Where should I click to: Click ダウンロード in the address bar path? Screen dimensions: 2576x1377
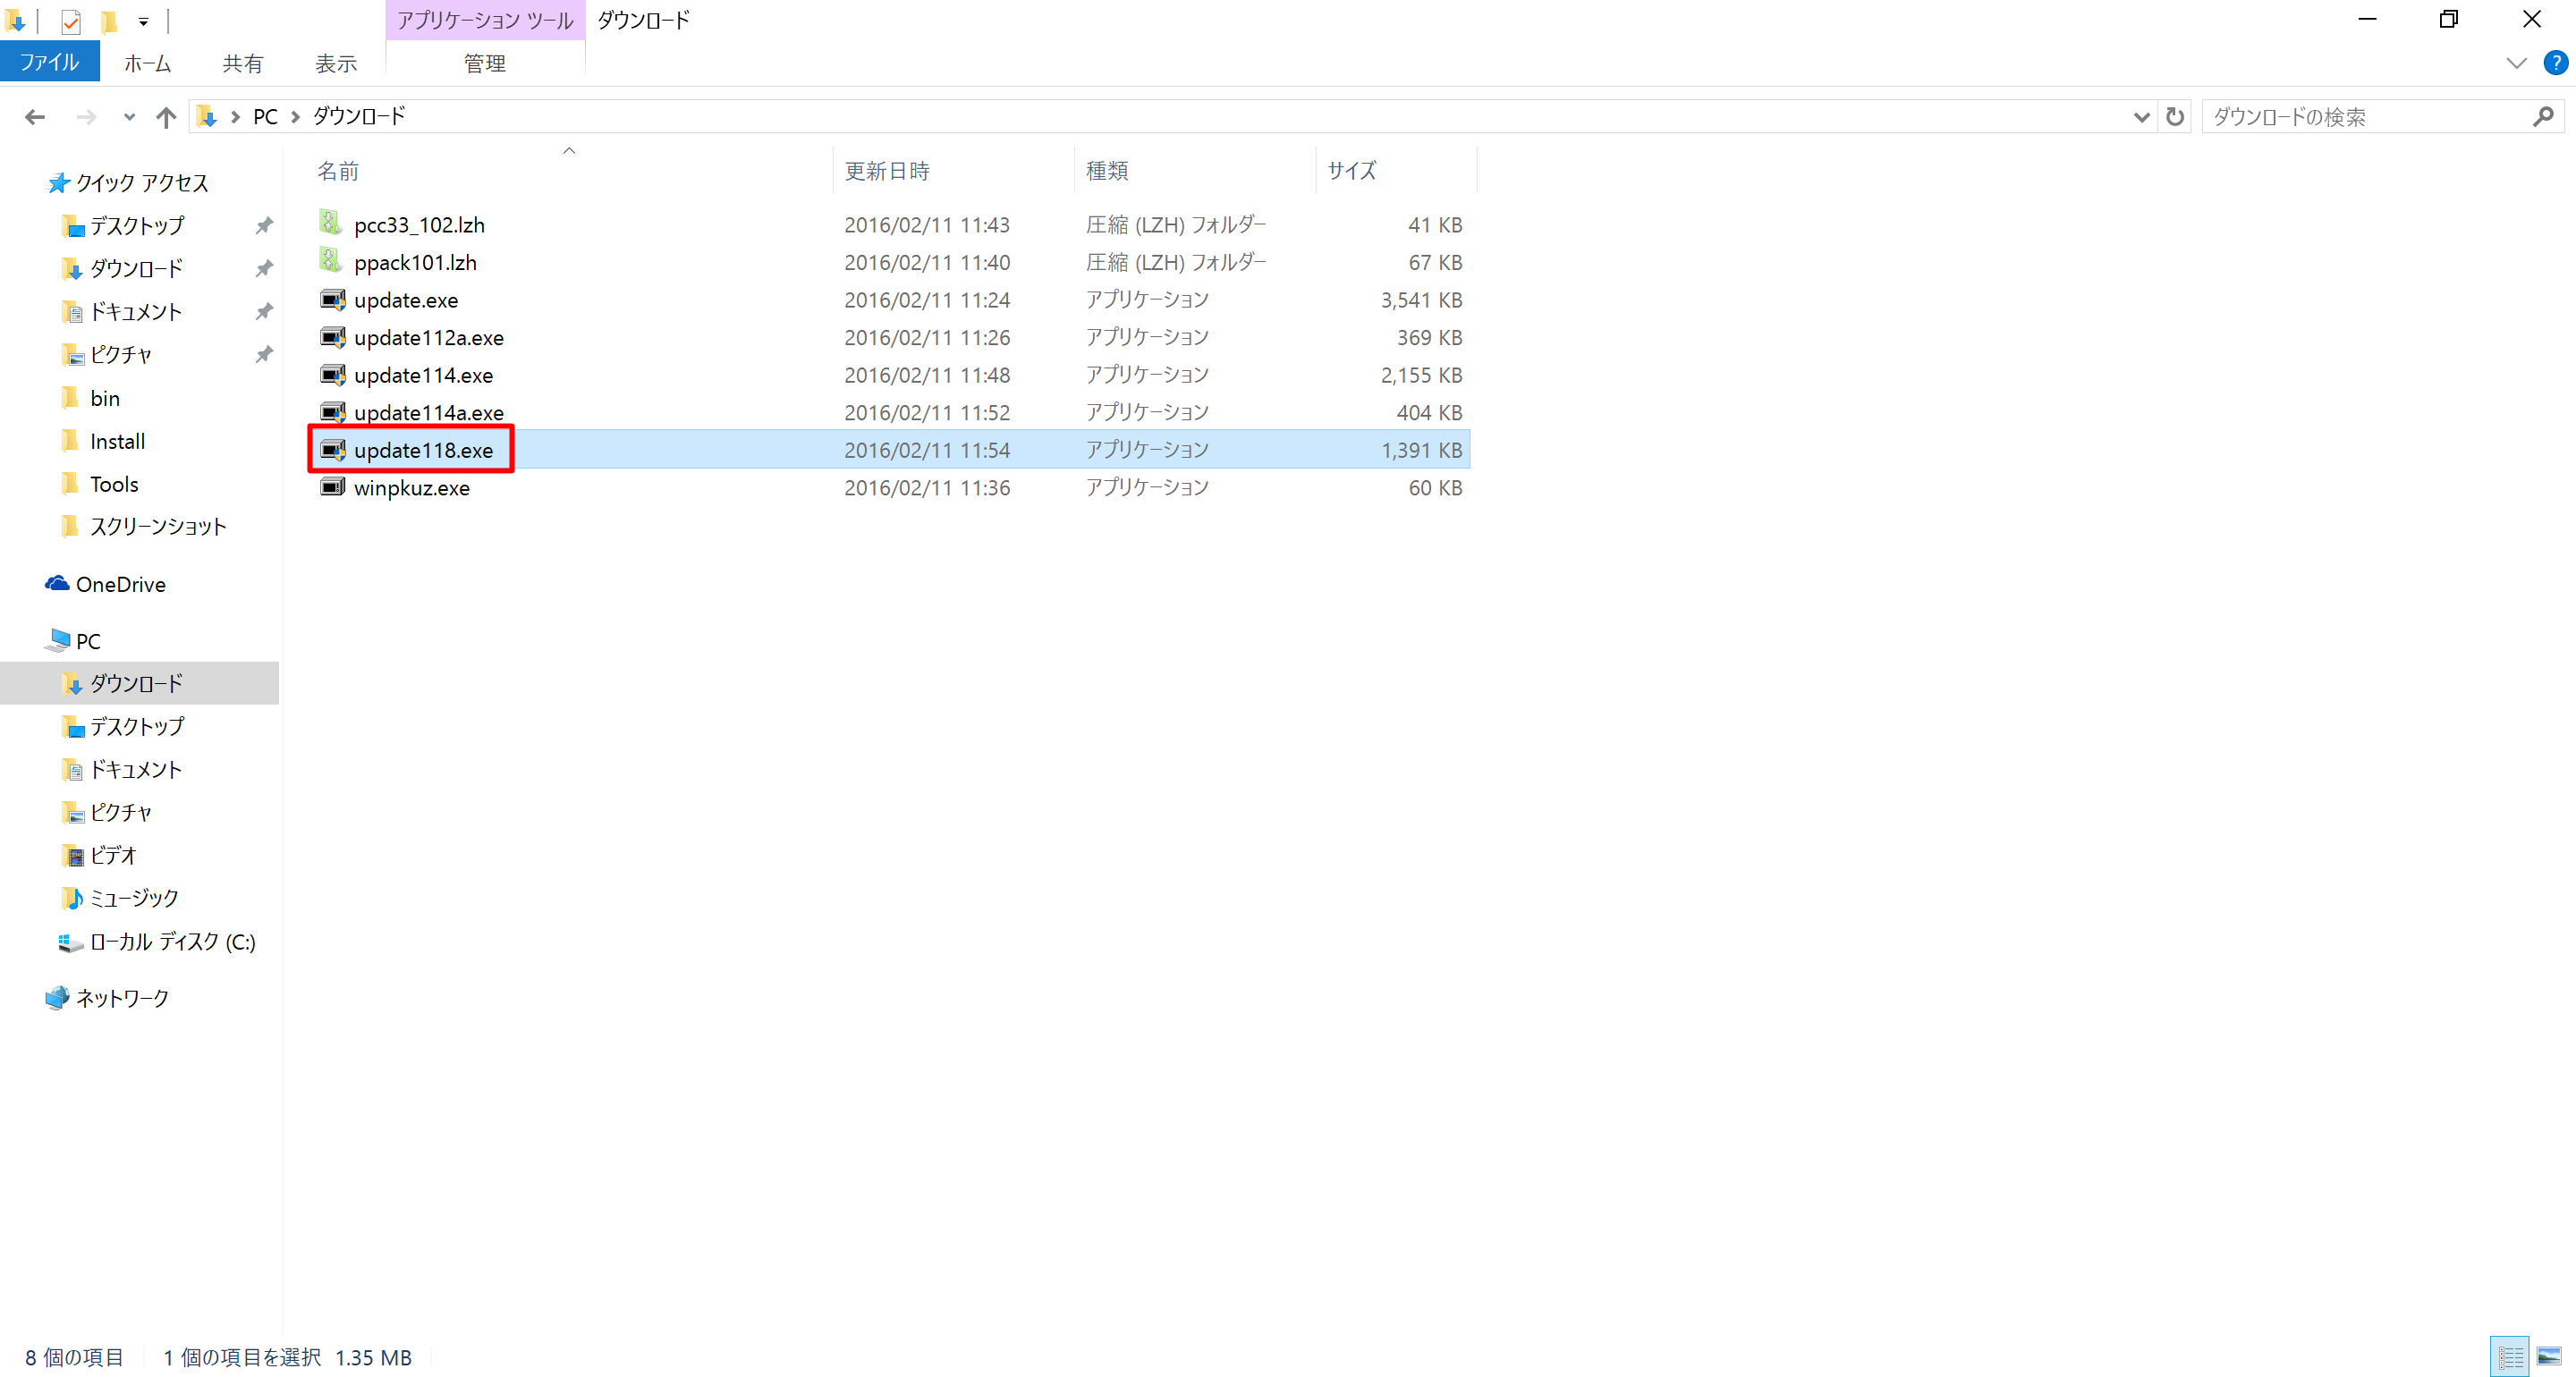point(359,116)
